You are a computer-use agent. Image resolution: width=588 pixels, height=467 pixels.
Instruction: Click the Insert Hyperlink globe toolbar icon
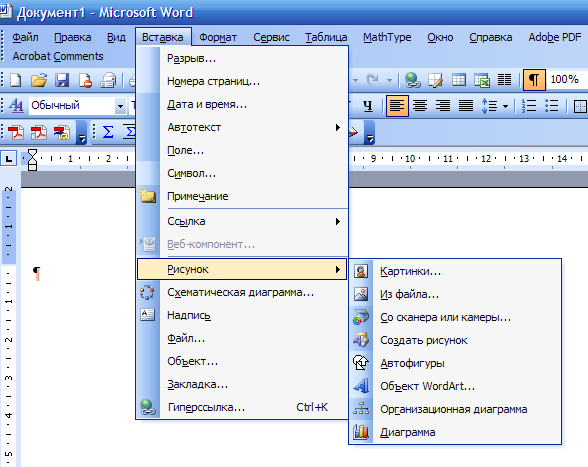coord(412,80)
